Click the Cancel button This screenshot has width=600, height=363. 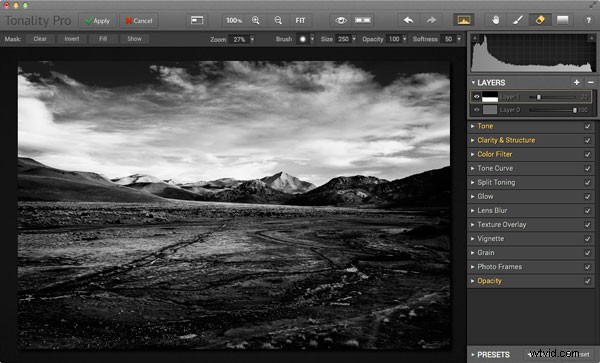pyautogui.click(x=139, y=21)
